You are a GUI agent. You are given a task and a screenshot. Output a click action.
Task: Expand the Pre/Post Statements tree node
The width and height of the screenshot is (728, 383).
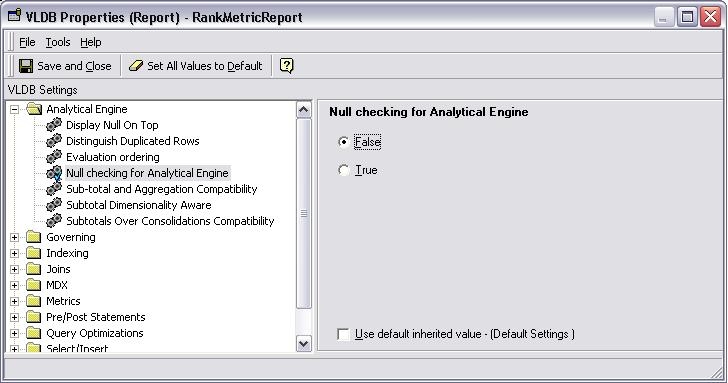[14, 318]
